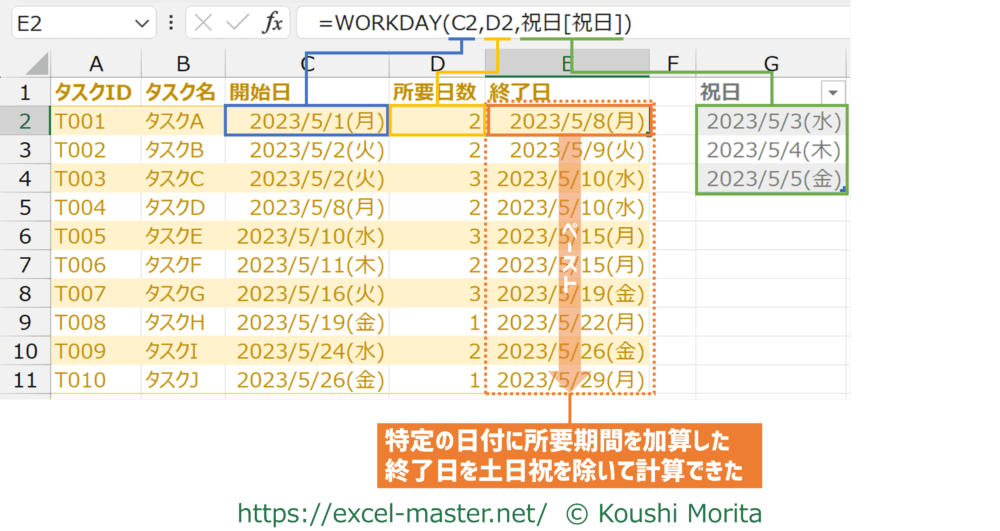1000x531 pixels.
Task: Click the タスクJ cell
Action: pos(182,380)
